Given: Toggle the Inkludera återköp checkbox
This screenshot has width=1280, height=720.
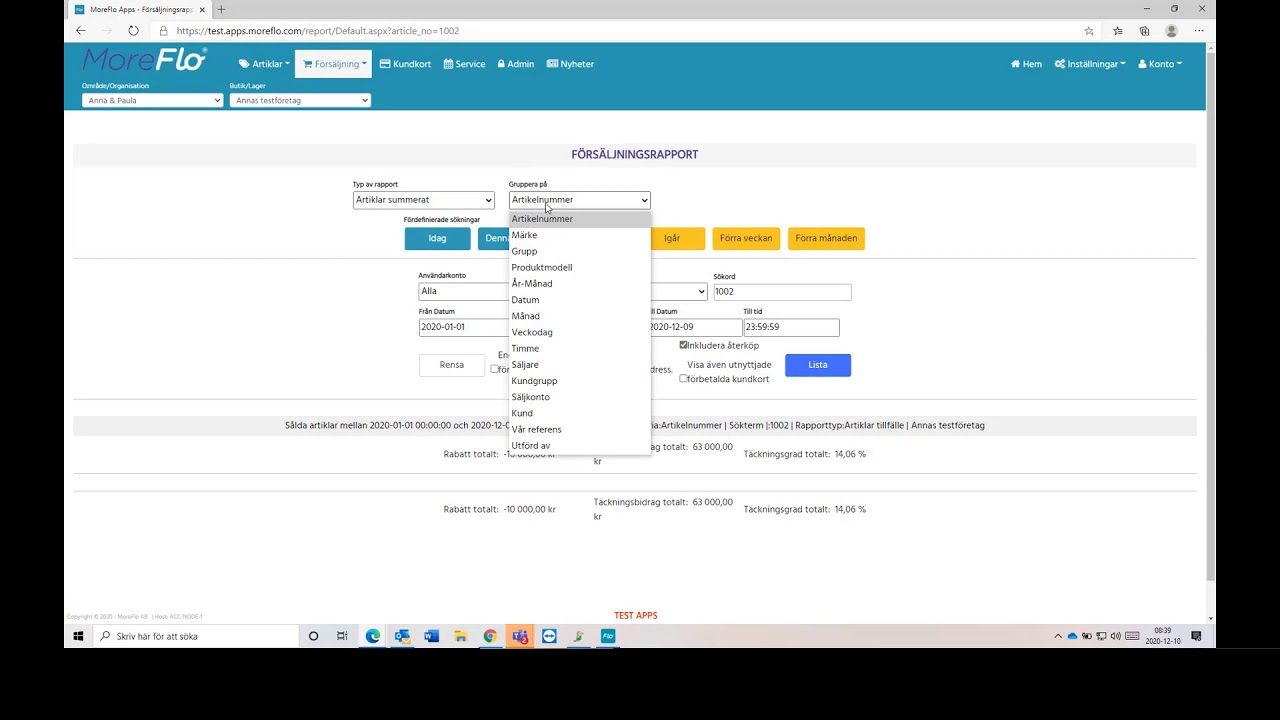Looking at the screenshot, I should pyautogui.click(x=683, y=345).
